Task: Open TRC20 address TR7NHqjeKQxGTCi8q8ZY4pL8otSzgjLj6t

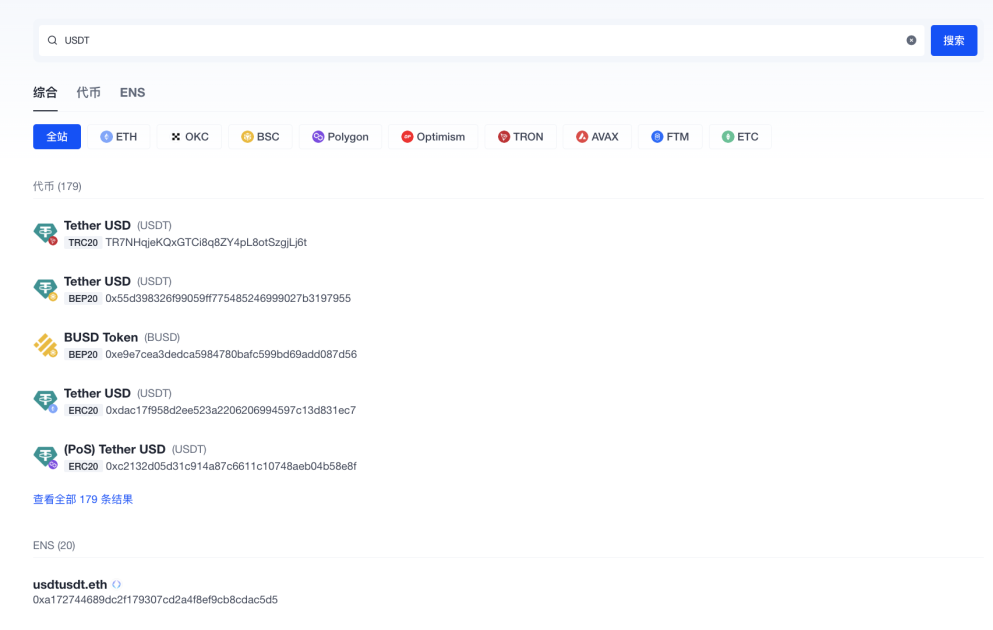Action: [x=206, y=243]
